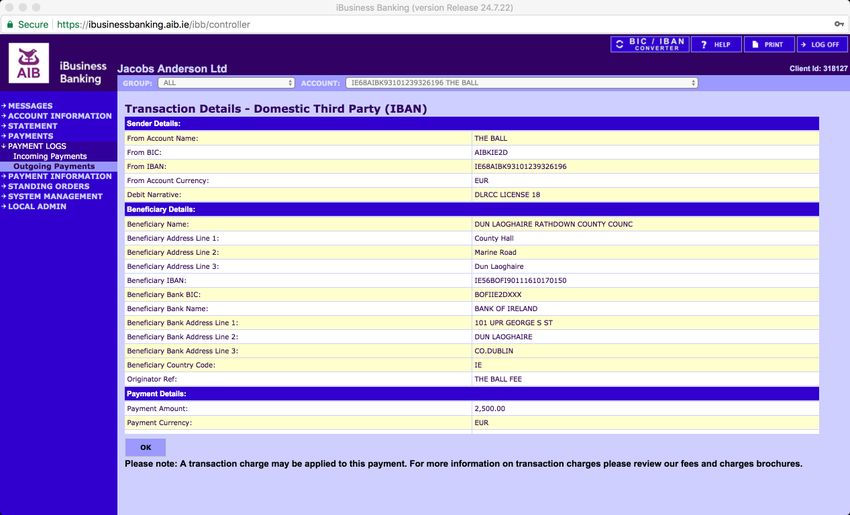Screen dimensions: 850x515
Task: Click the From Account Currency value EUR
Action: pyautogui.click(x=481, y=181)
